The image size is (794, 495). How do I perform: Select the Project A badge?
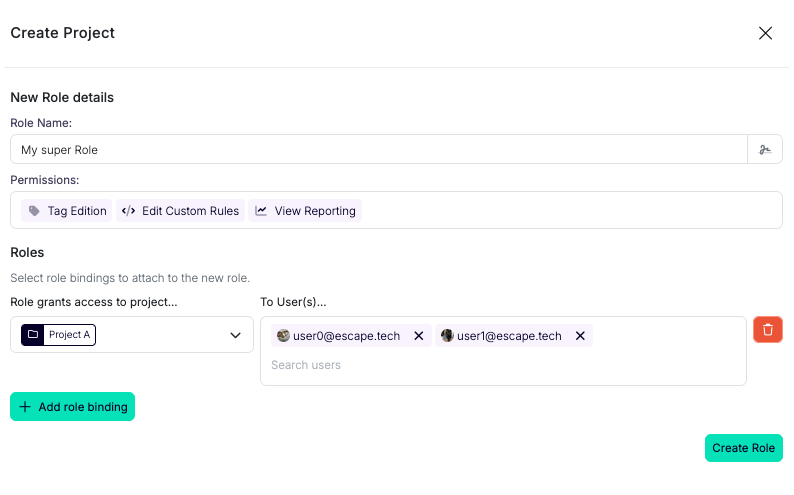point(59,335)
